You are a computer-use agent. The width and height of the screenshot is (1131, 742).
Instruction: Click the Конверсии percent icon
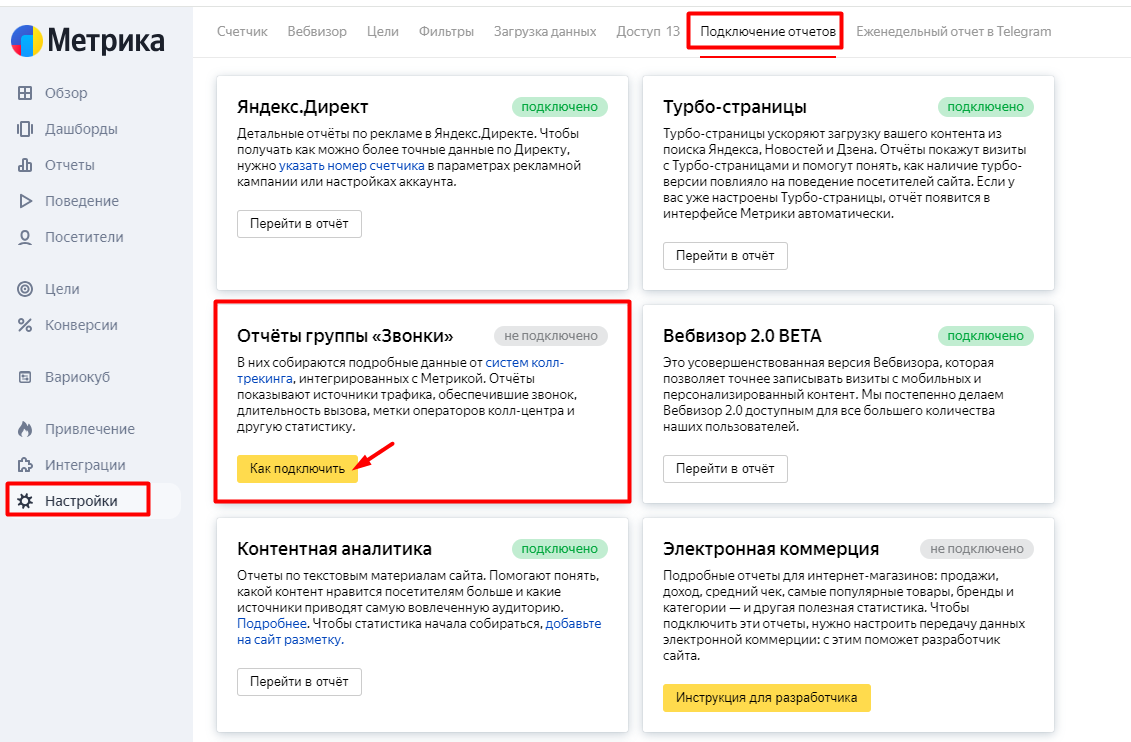click(25, 325)
